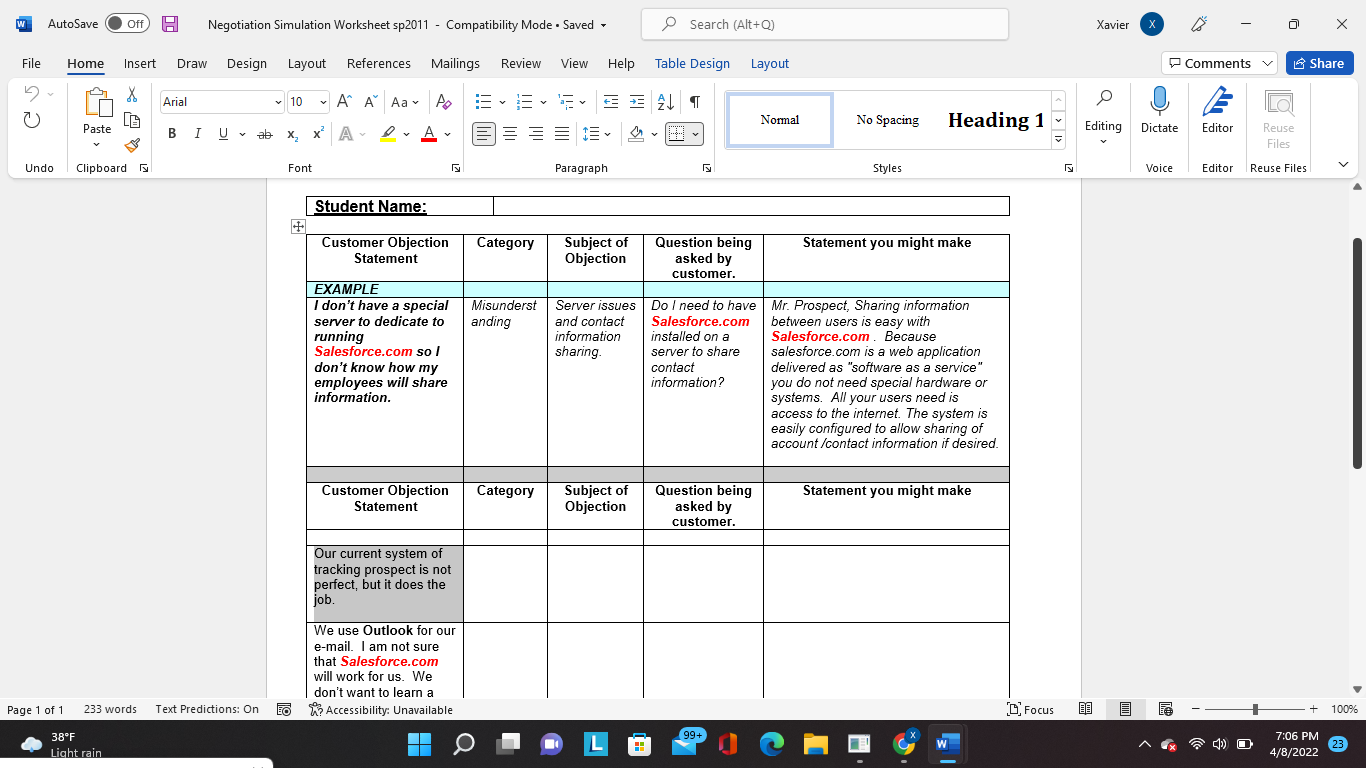
Task: Enable Subscript formatting
Action: (x=292, y=133)
